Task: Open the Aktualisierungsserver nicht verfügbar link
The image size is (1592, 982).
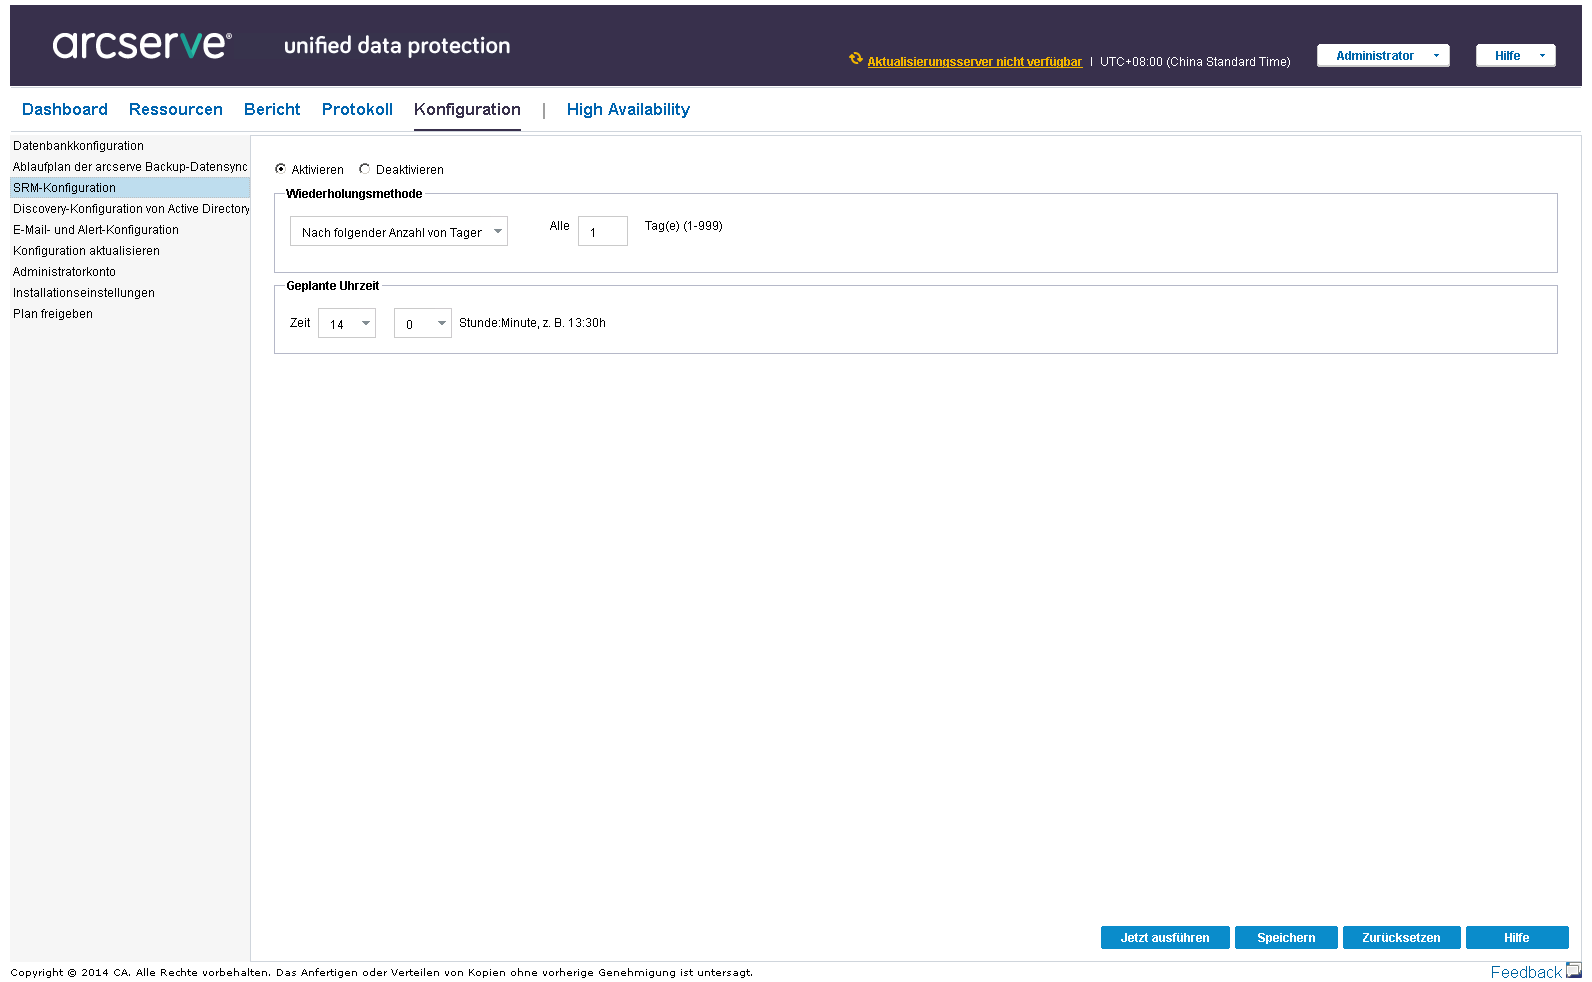Action: (974, 62)
